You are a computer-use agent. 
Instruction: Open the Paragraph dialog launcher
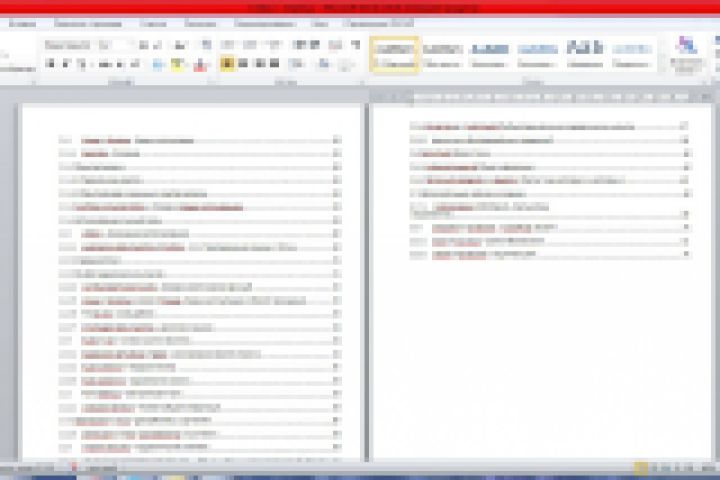pyautogui.click(x=362, y=83)
